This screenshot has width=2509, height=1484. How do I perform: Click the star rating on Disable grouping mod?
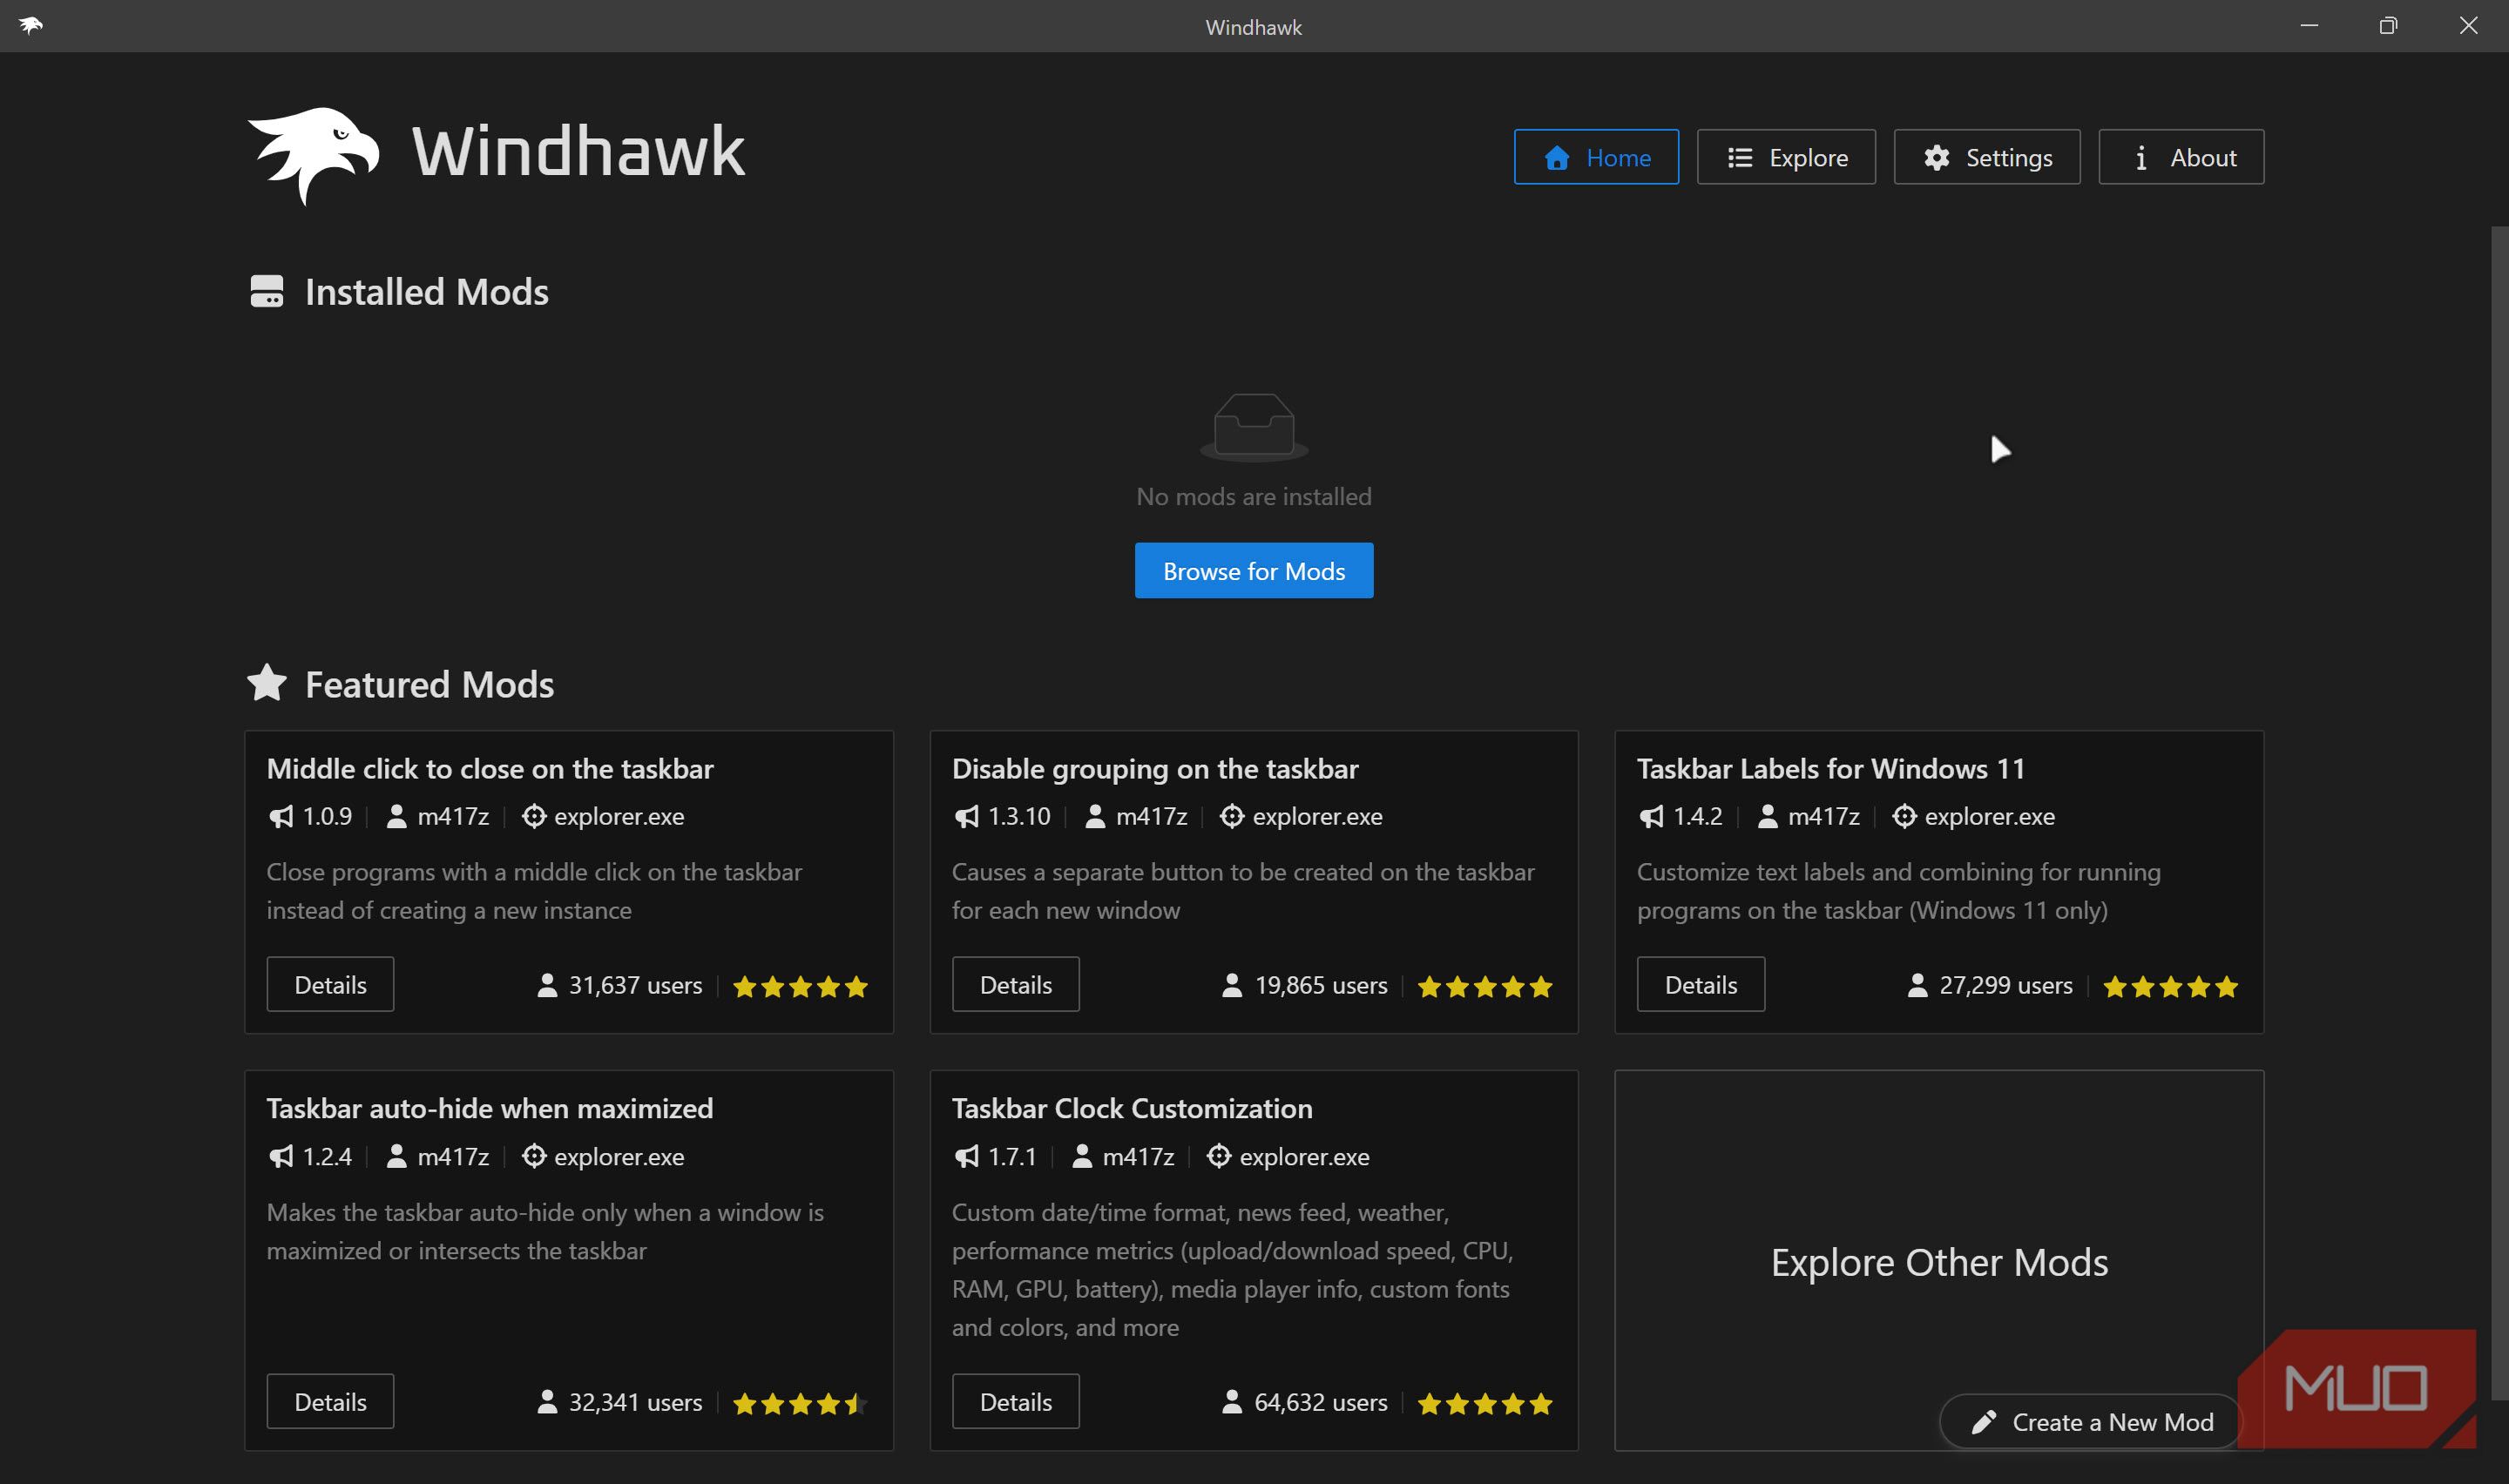point(1485,987)
